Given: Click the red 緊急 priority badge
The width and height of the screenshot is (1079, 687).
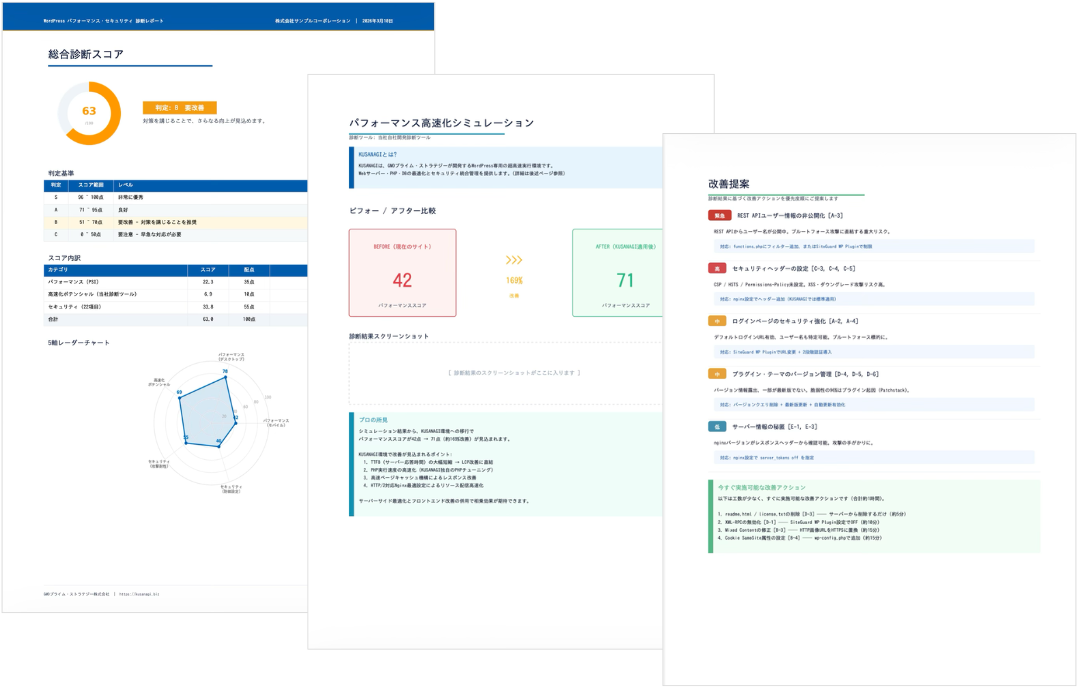Looking at the screenshot, I should 719,215.
